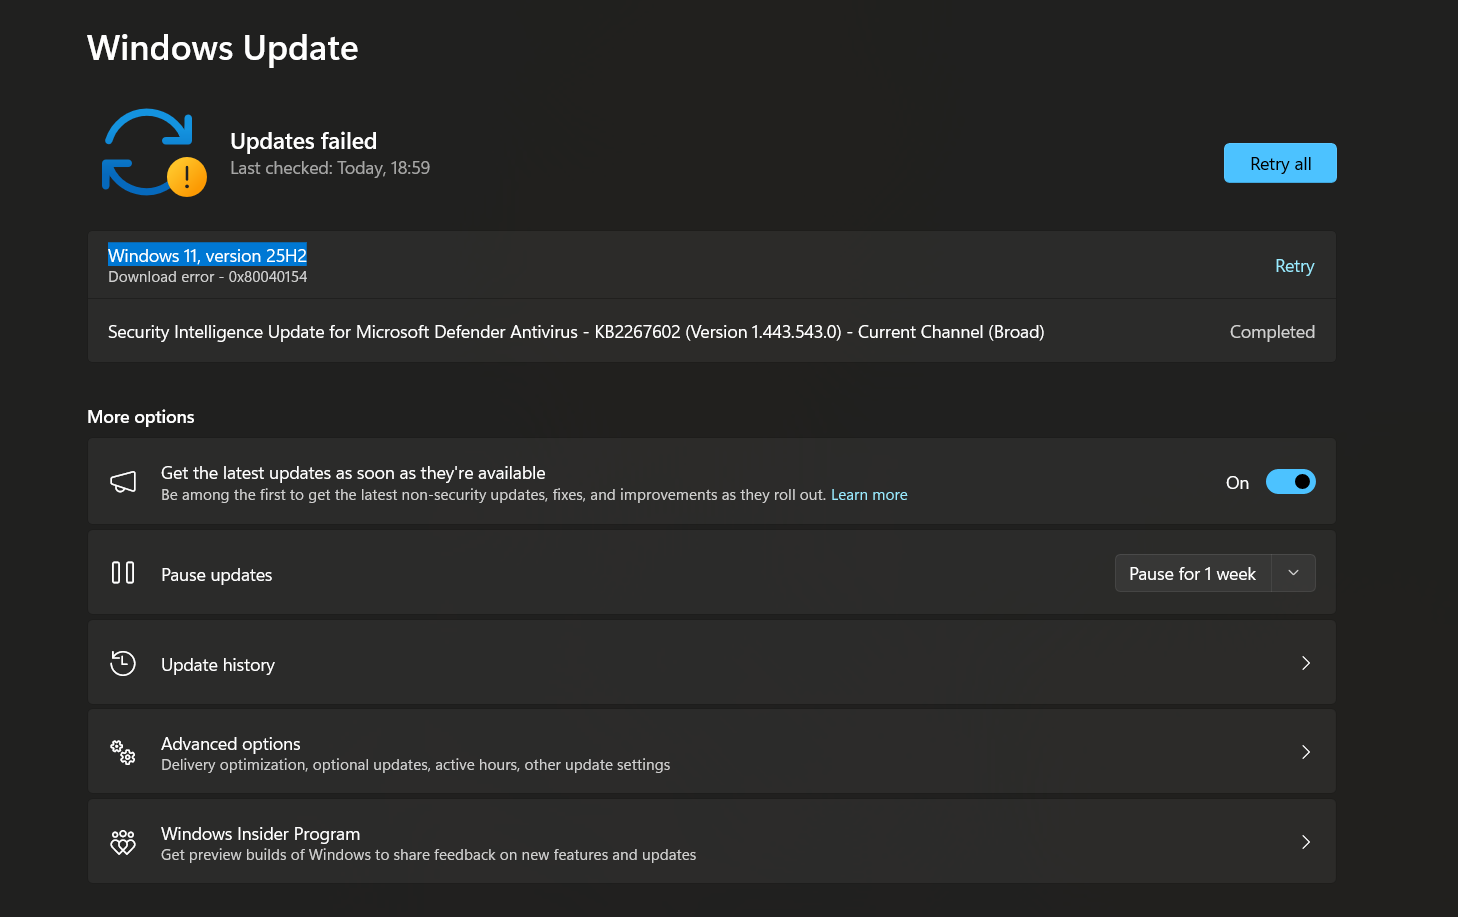
Task: Click Pause for 1 week button
Action: point(1193,573)
